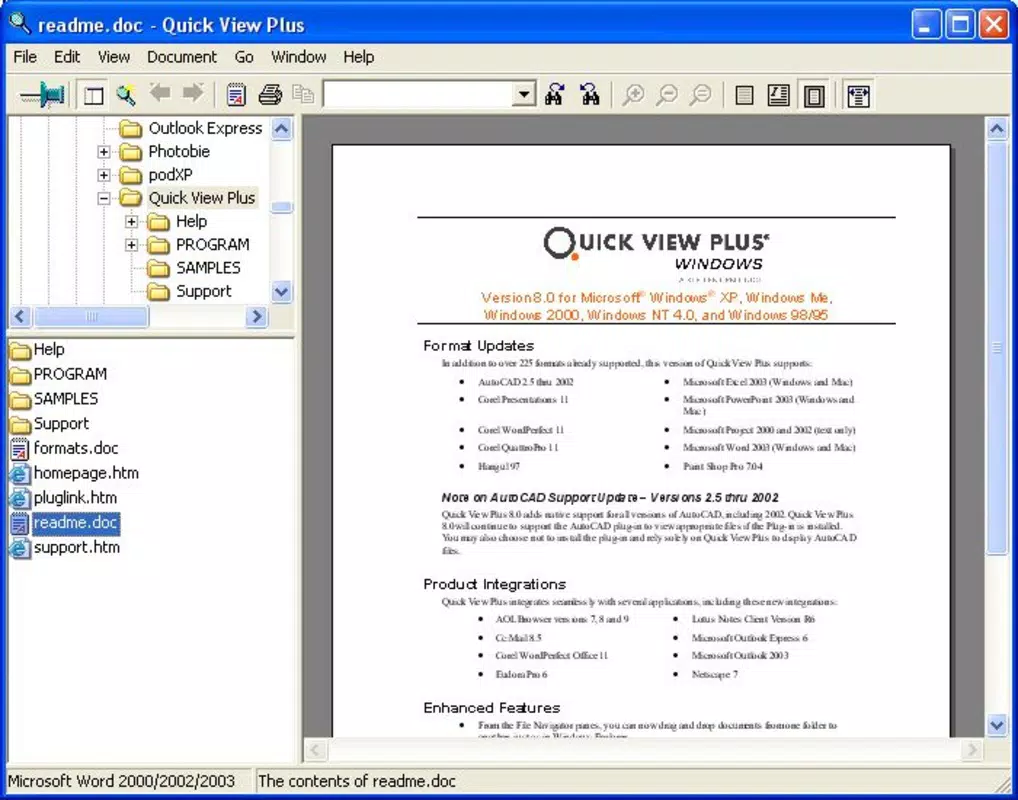Open the Document menu
Screen dimensions: 1018x800
[x=182, y=57]
